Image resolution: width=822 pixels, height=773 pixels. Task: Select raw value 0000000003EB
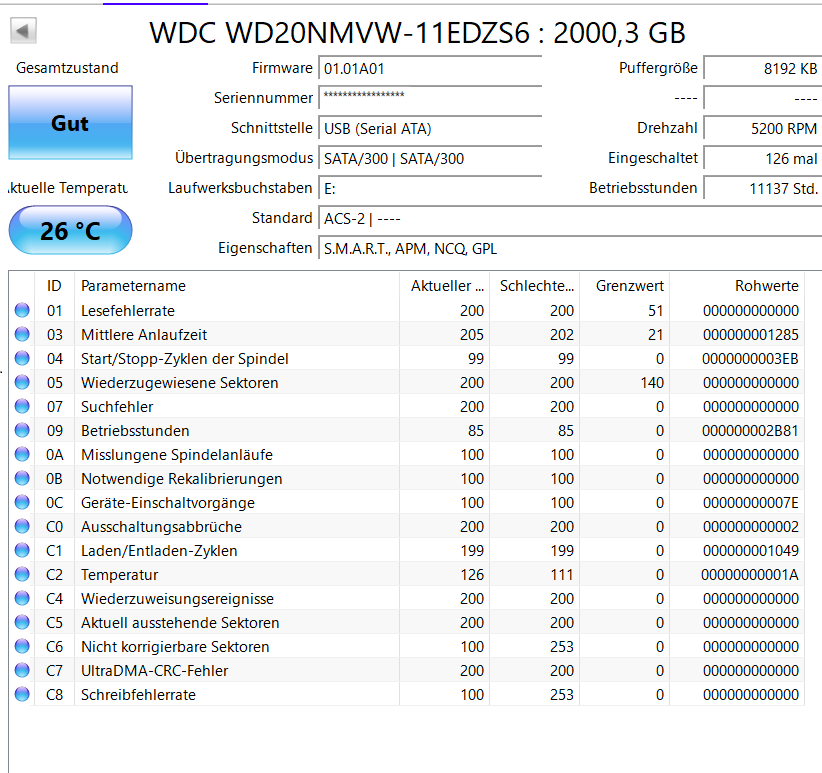pyautogui.click(x=751, y=359)
